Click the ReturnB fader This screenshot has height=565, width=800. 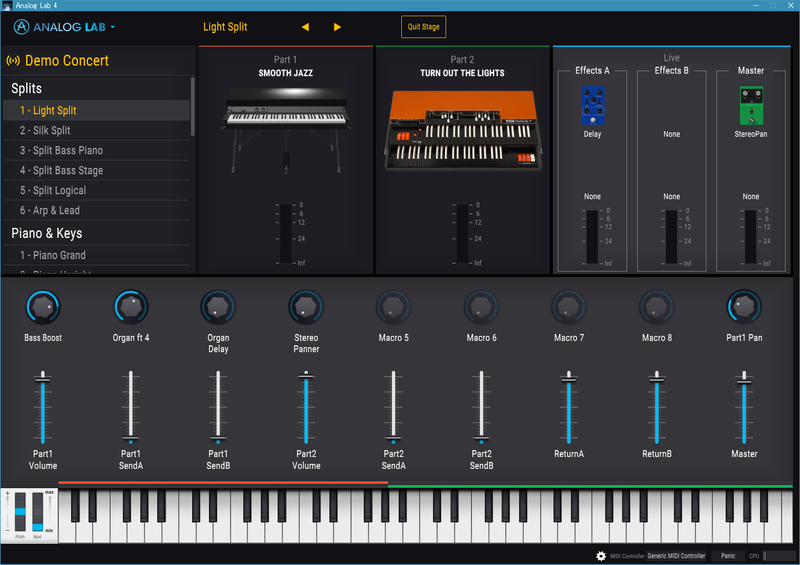657,407
